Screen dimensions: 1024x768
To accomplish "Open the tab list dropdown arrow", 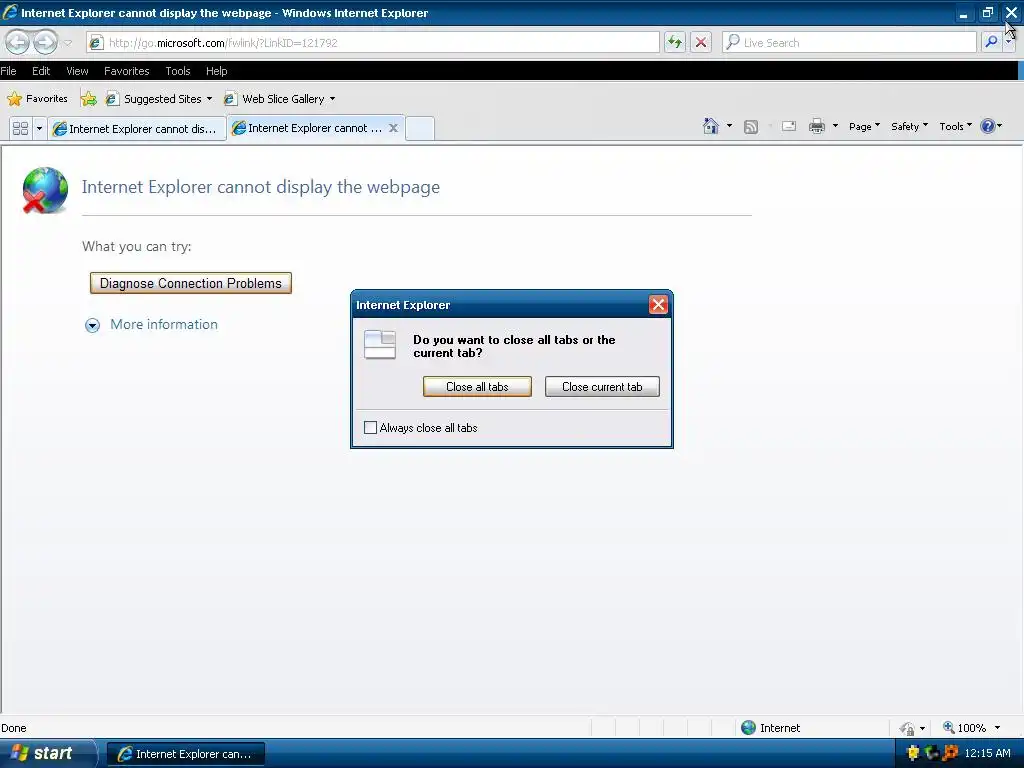I will (x=39, y=128).
